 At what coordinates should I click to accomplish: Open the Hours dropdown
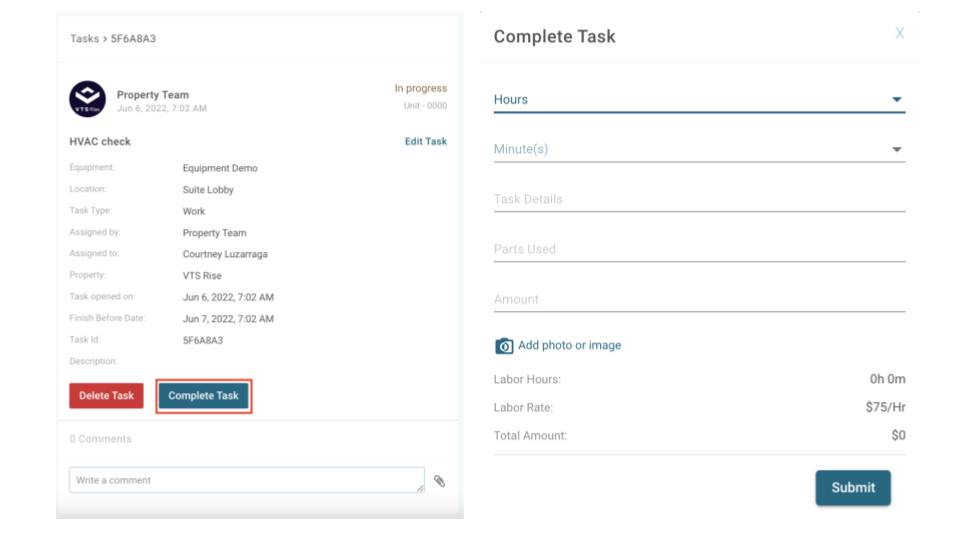pyautogui.click(x=698, y=100)
